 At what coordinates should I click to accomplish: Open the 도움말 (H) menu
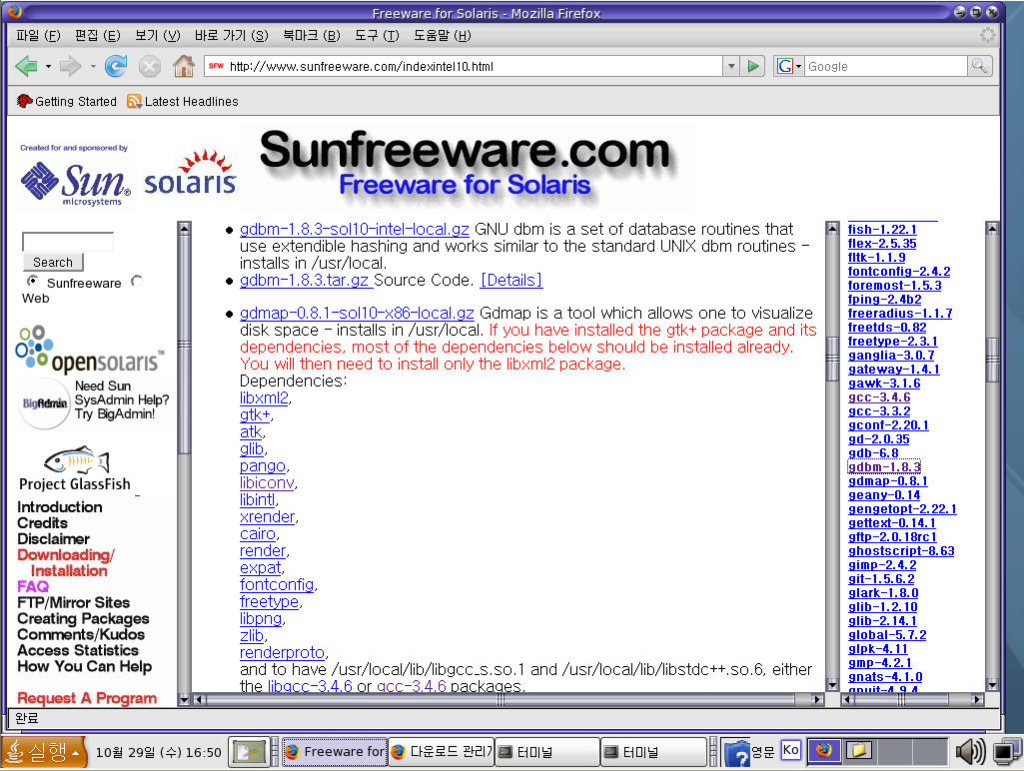pos(442,35)
